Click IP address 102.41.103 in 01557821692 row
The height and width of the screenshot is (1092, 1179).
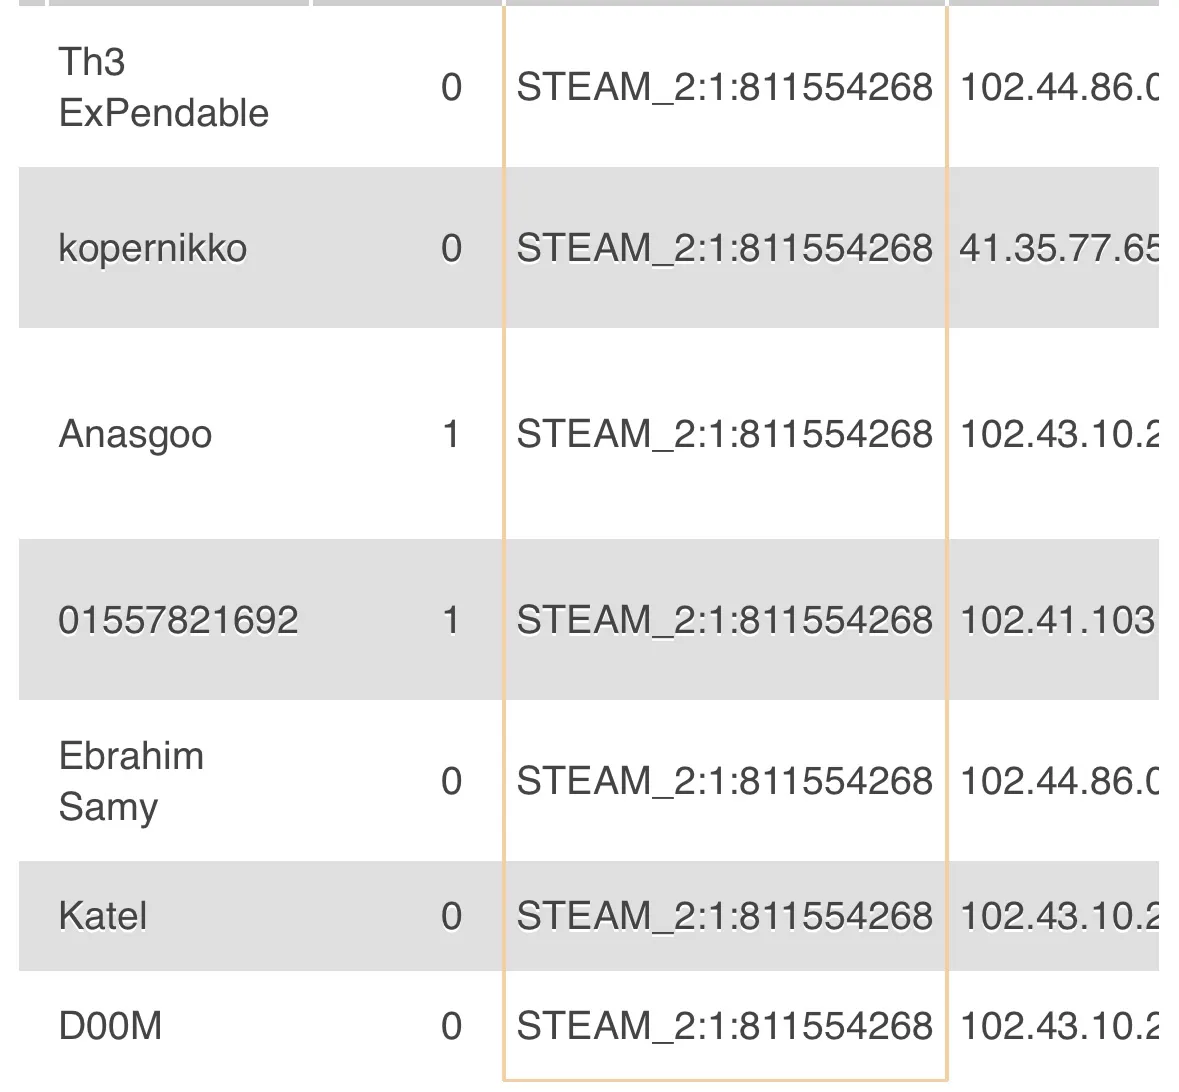click(1057, 620)
